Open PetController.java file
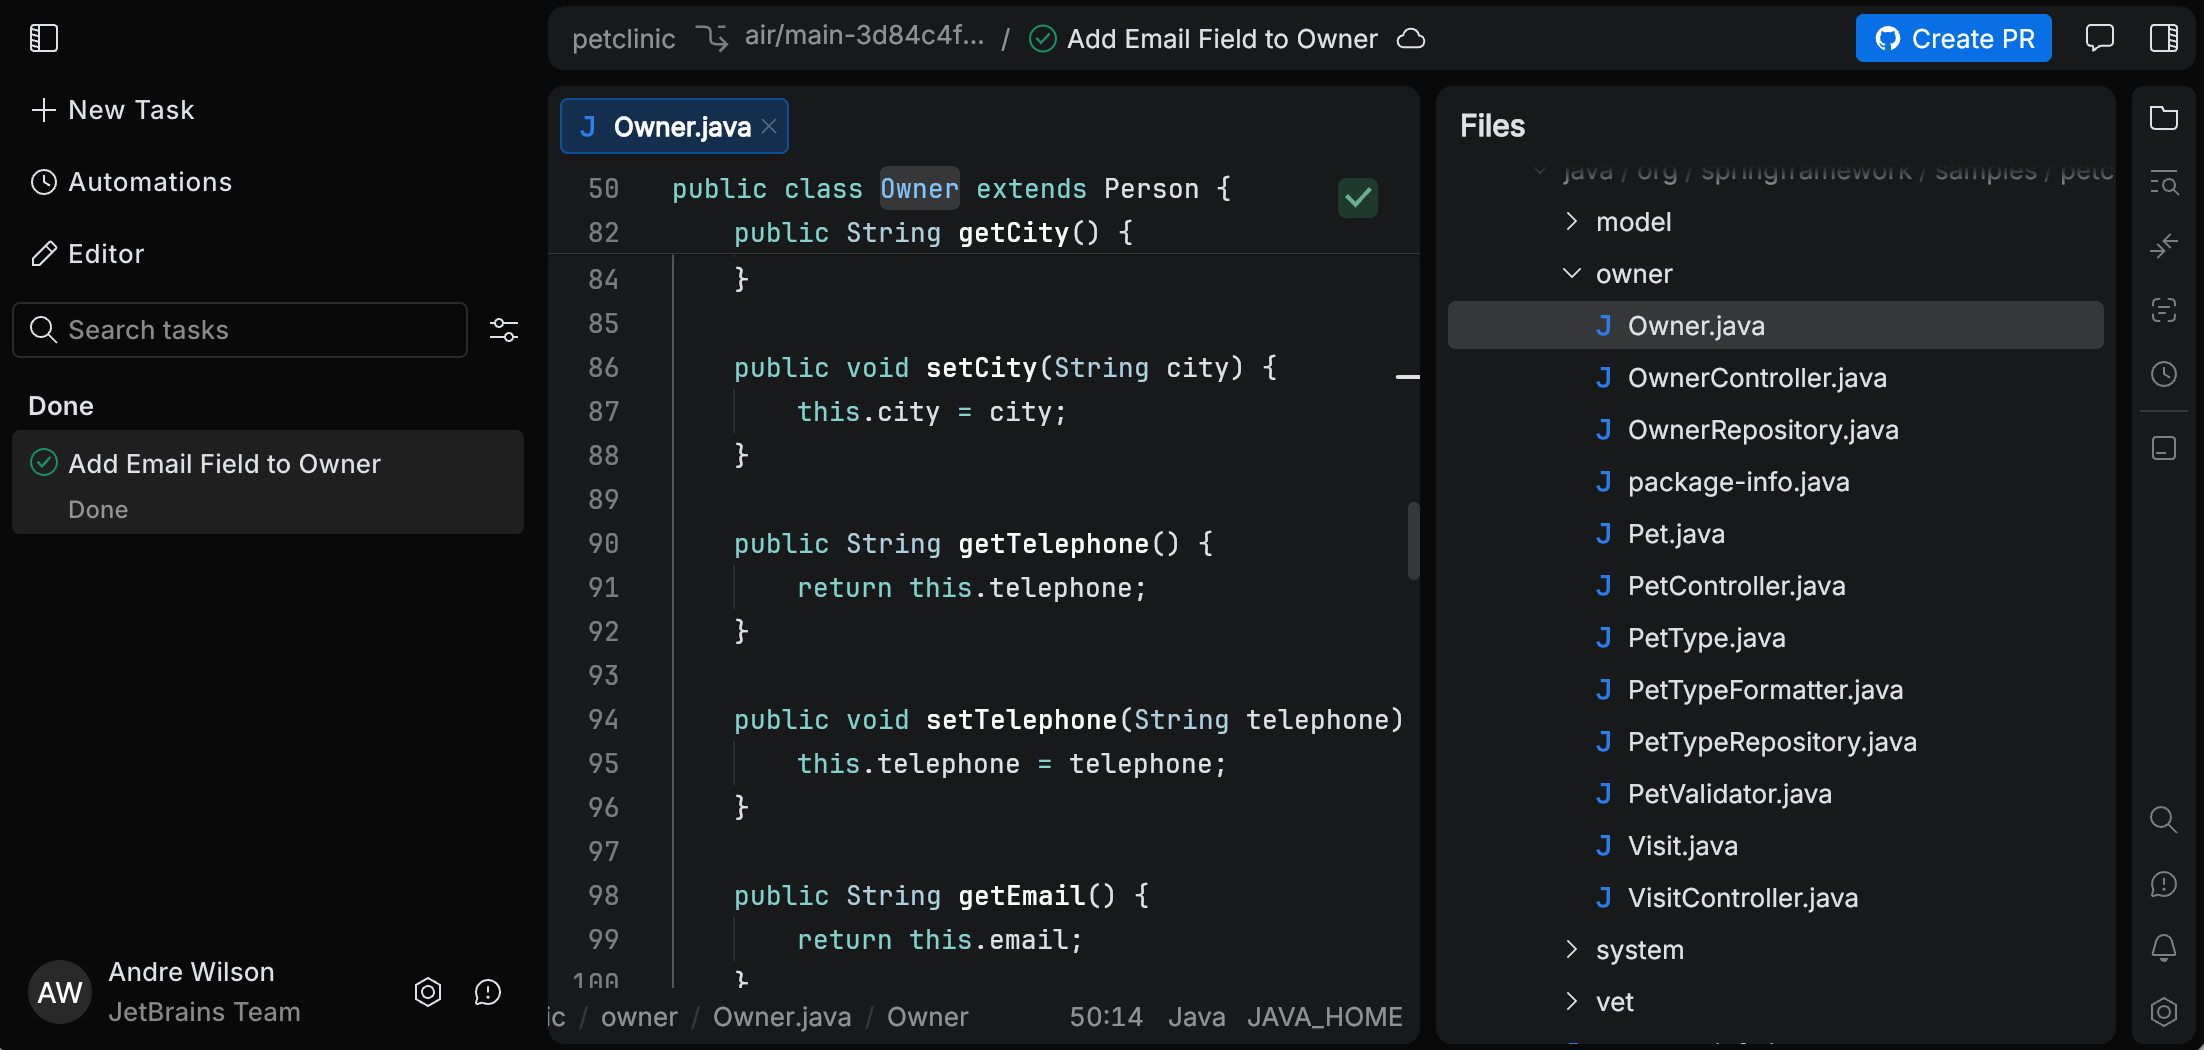 coord(1736,586)
